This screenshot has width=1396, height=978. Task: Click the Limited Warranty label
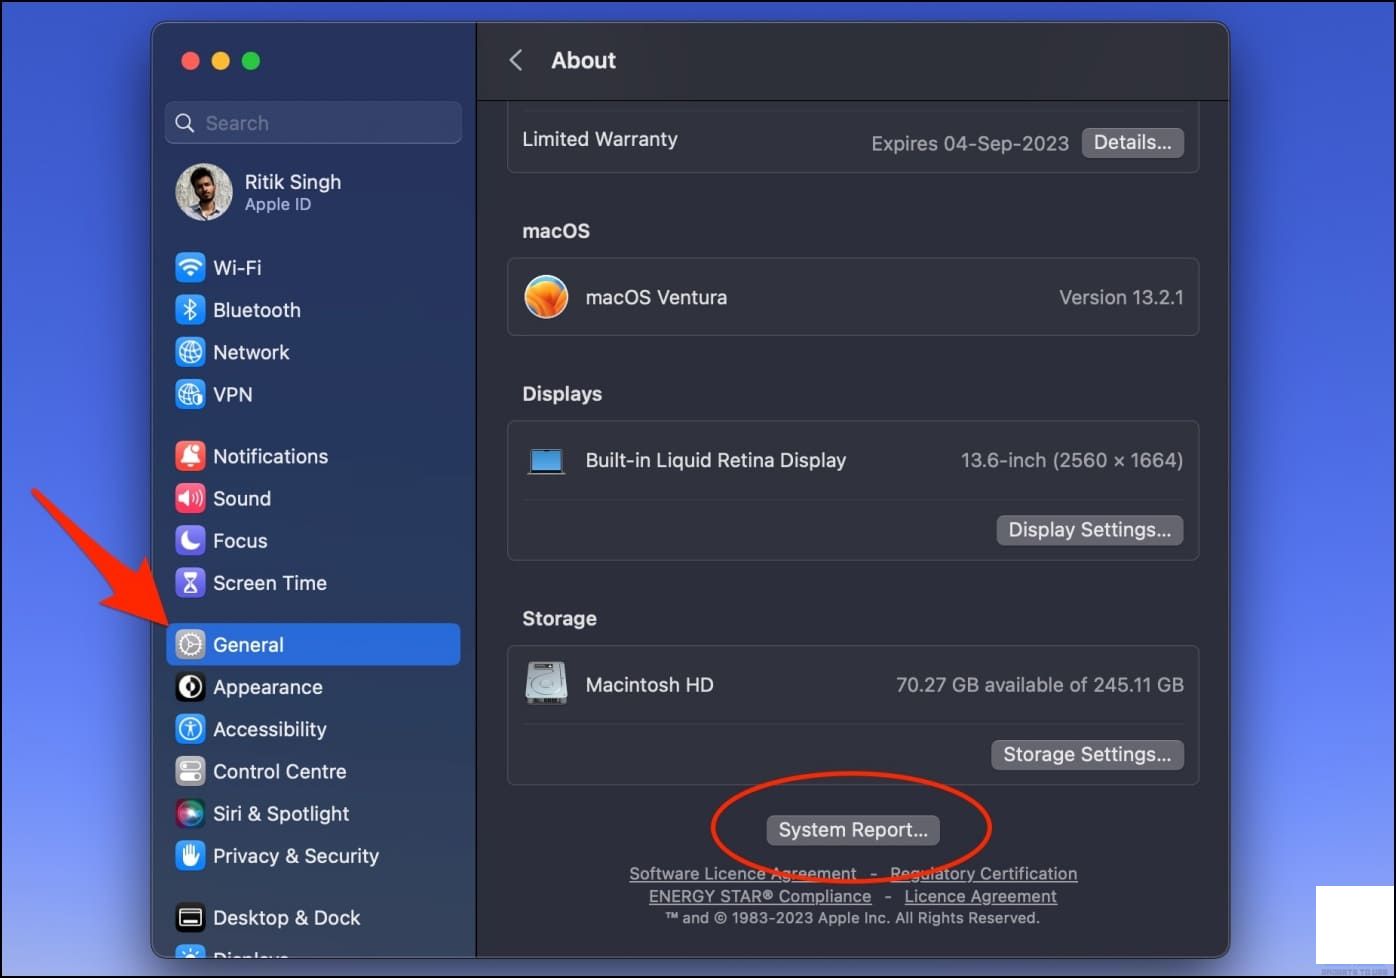[x=600, y=139]
